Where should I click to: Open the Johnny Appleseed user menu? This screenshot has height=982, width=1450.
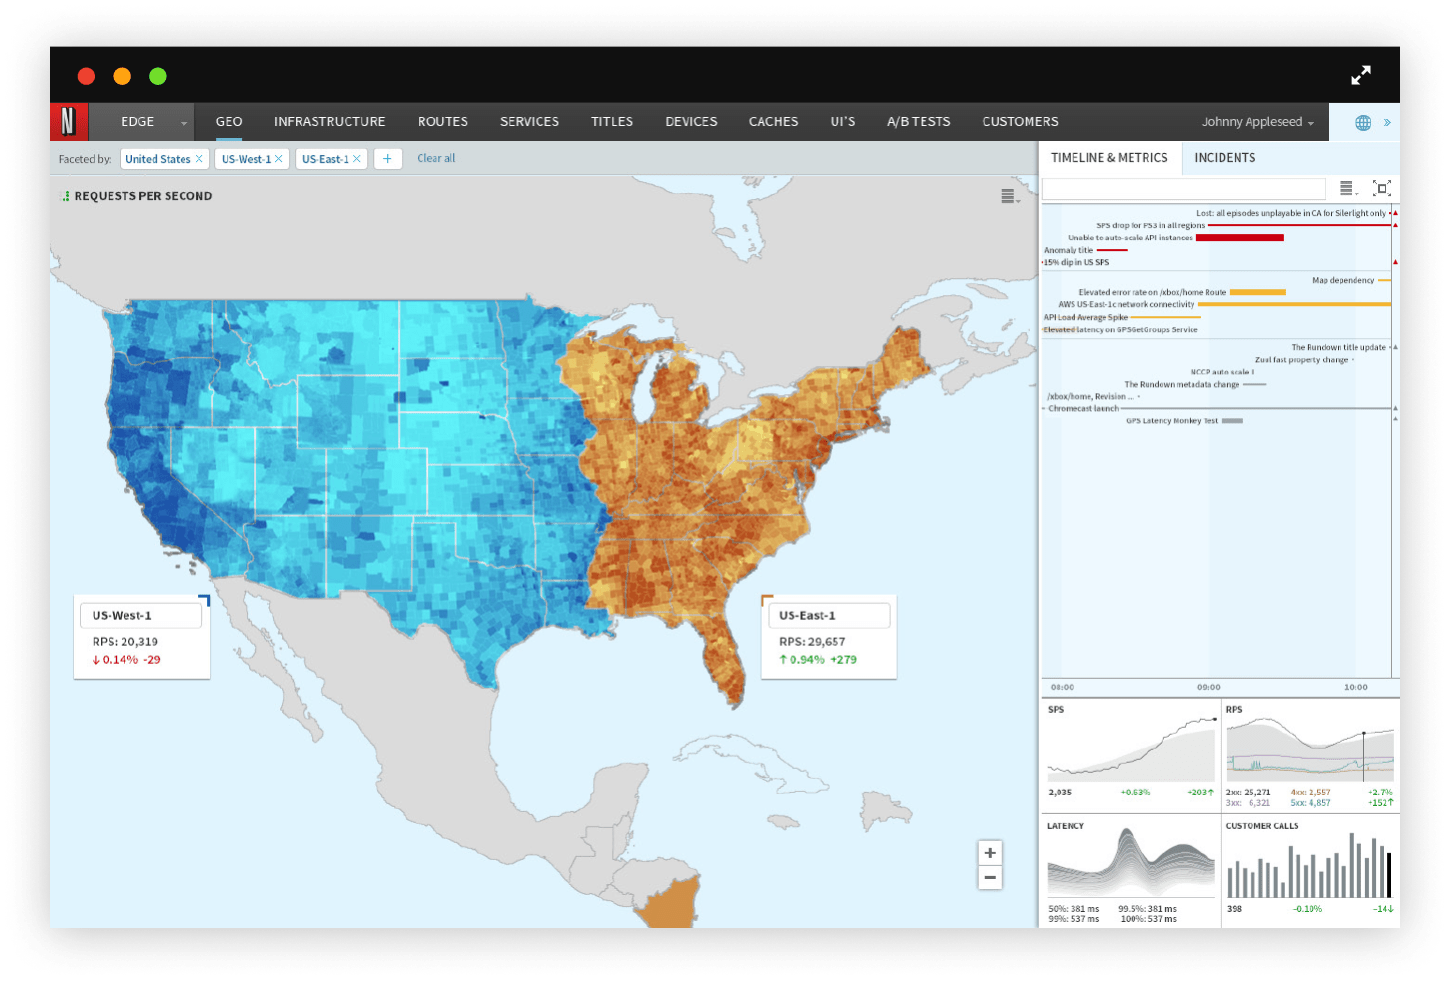coord(1258,122)
